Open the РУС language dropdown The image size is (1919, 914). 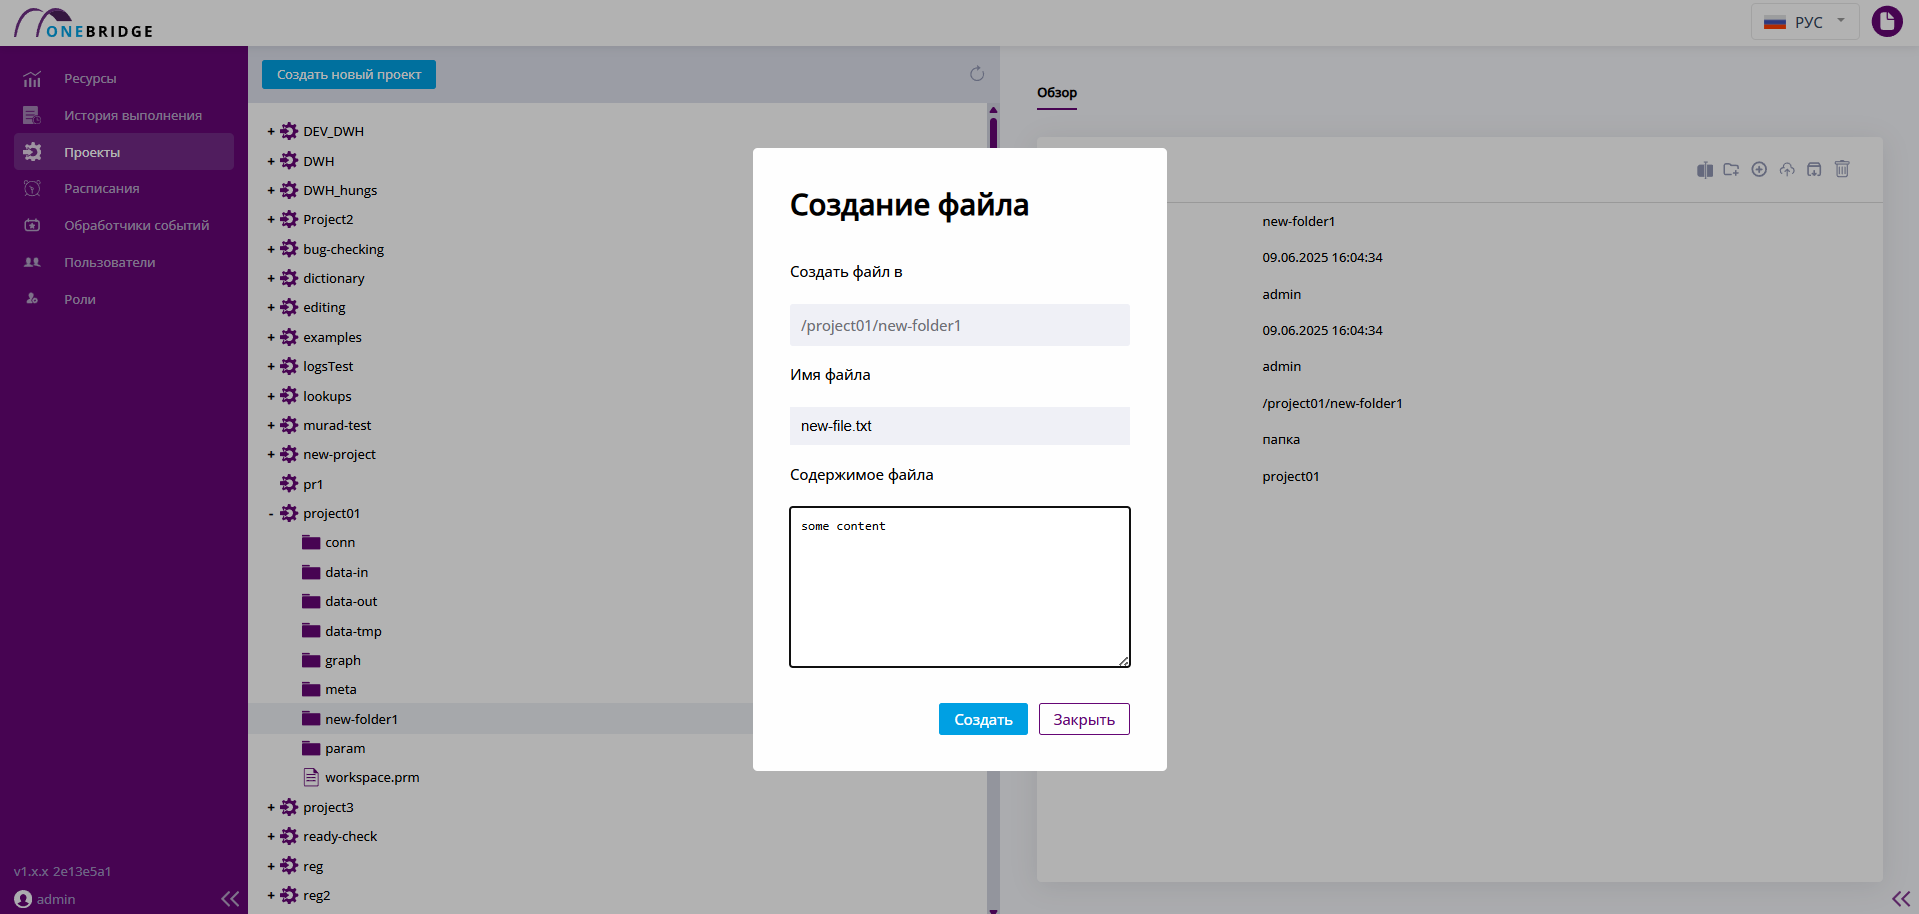coord(1805,22)
